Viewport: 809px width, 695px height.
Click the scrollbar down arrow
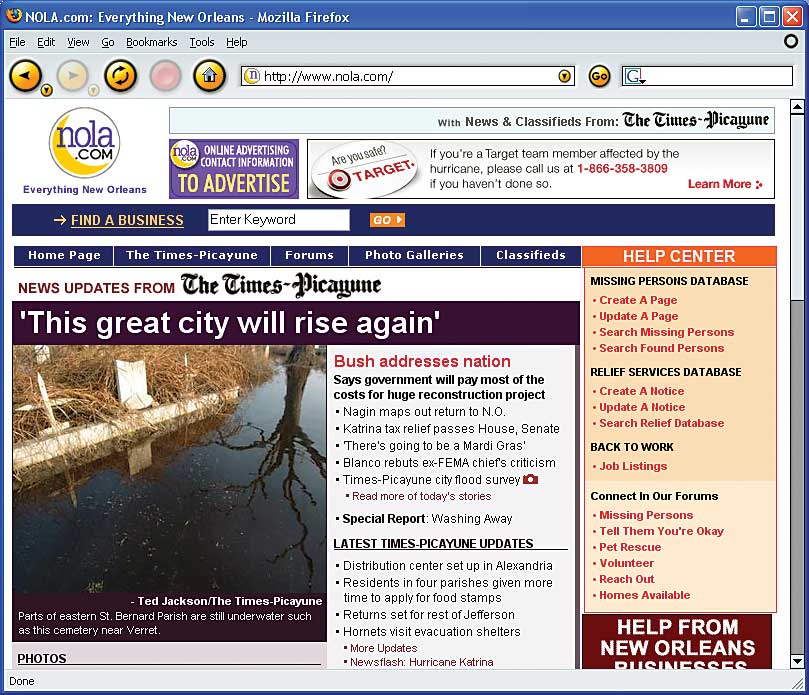coord(797,661)
